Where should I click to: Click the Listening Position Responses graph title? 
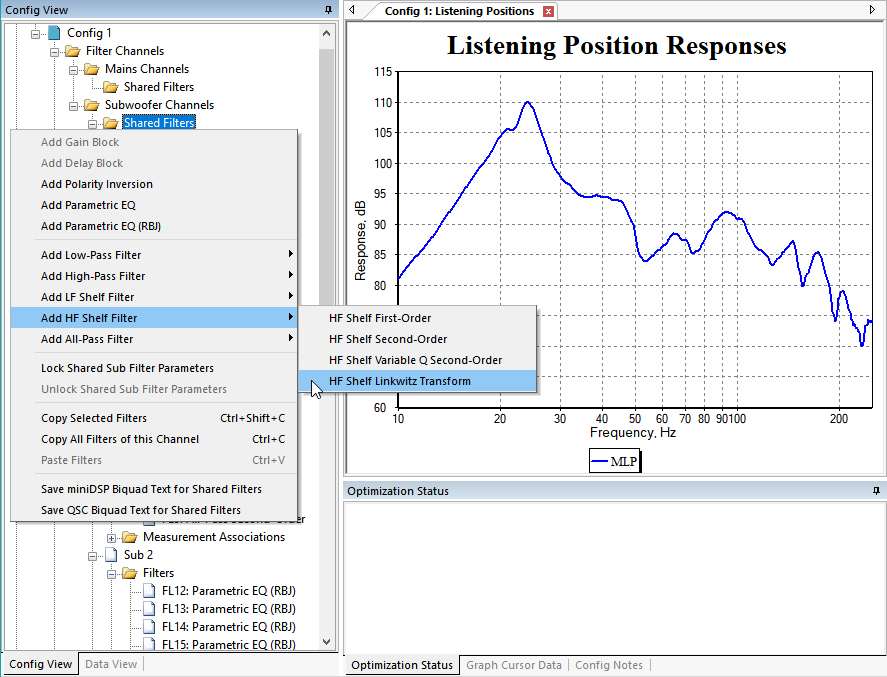pos(617,45)
